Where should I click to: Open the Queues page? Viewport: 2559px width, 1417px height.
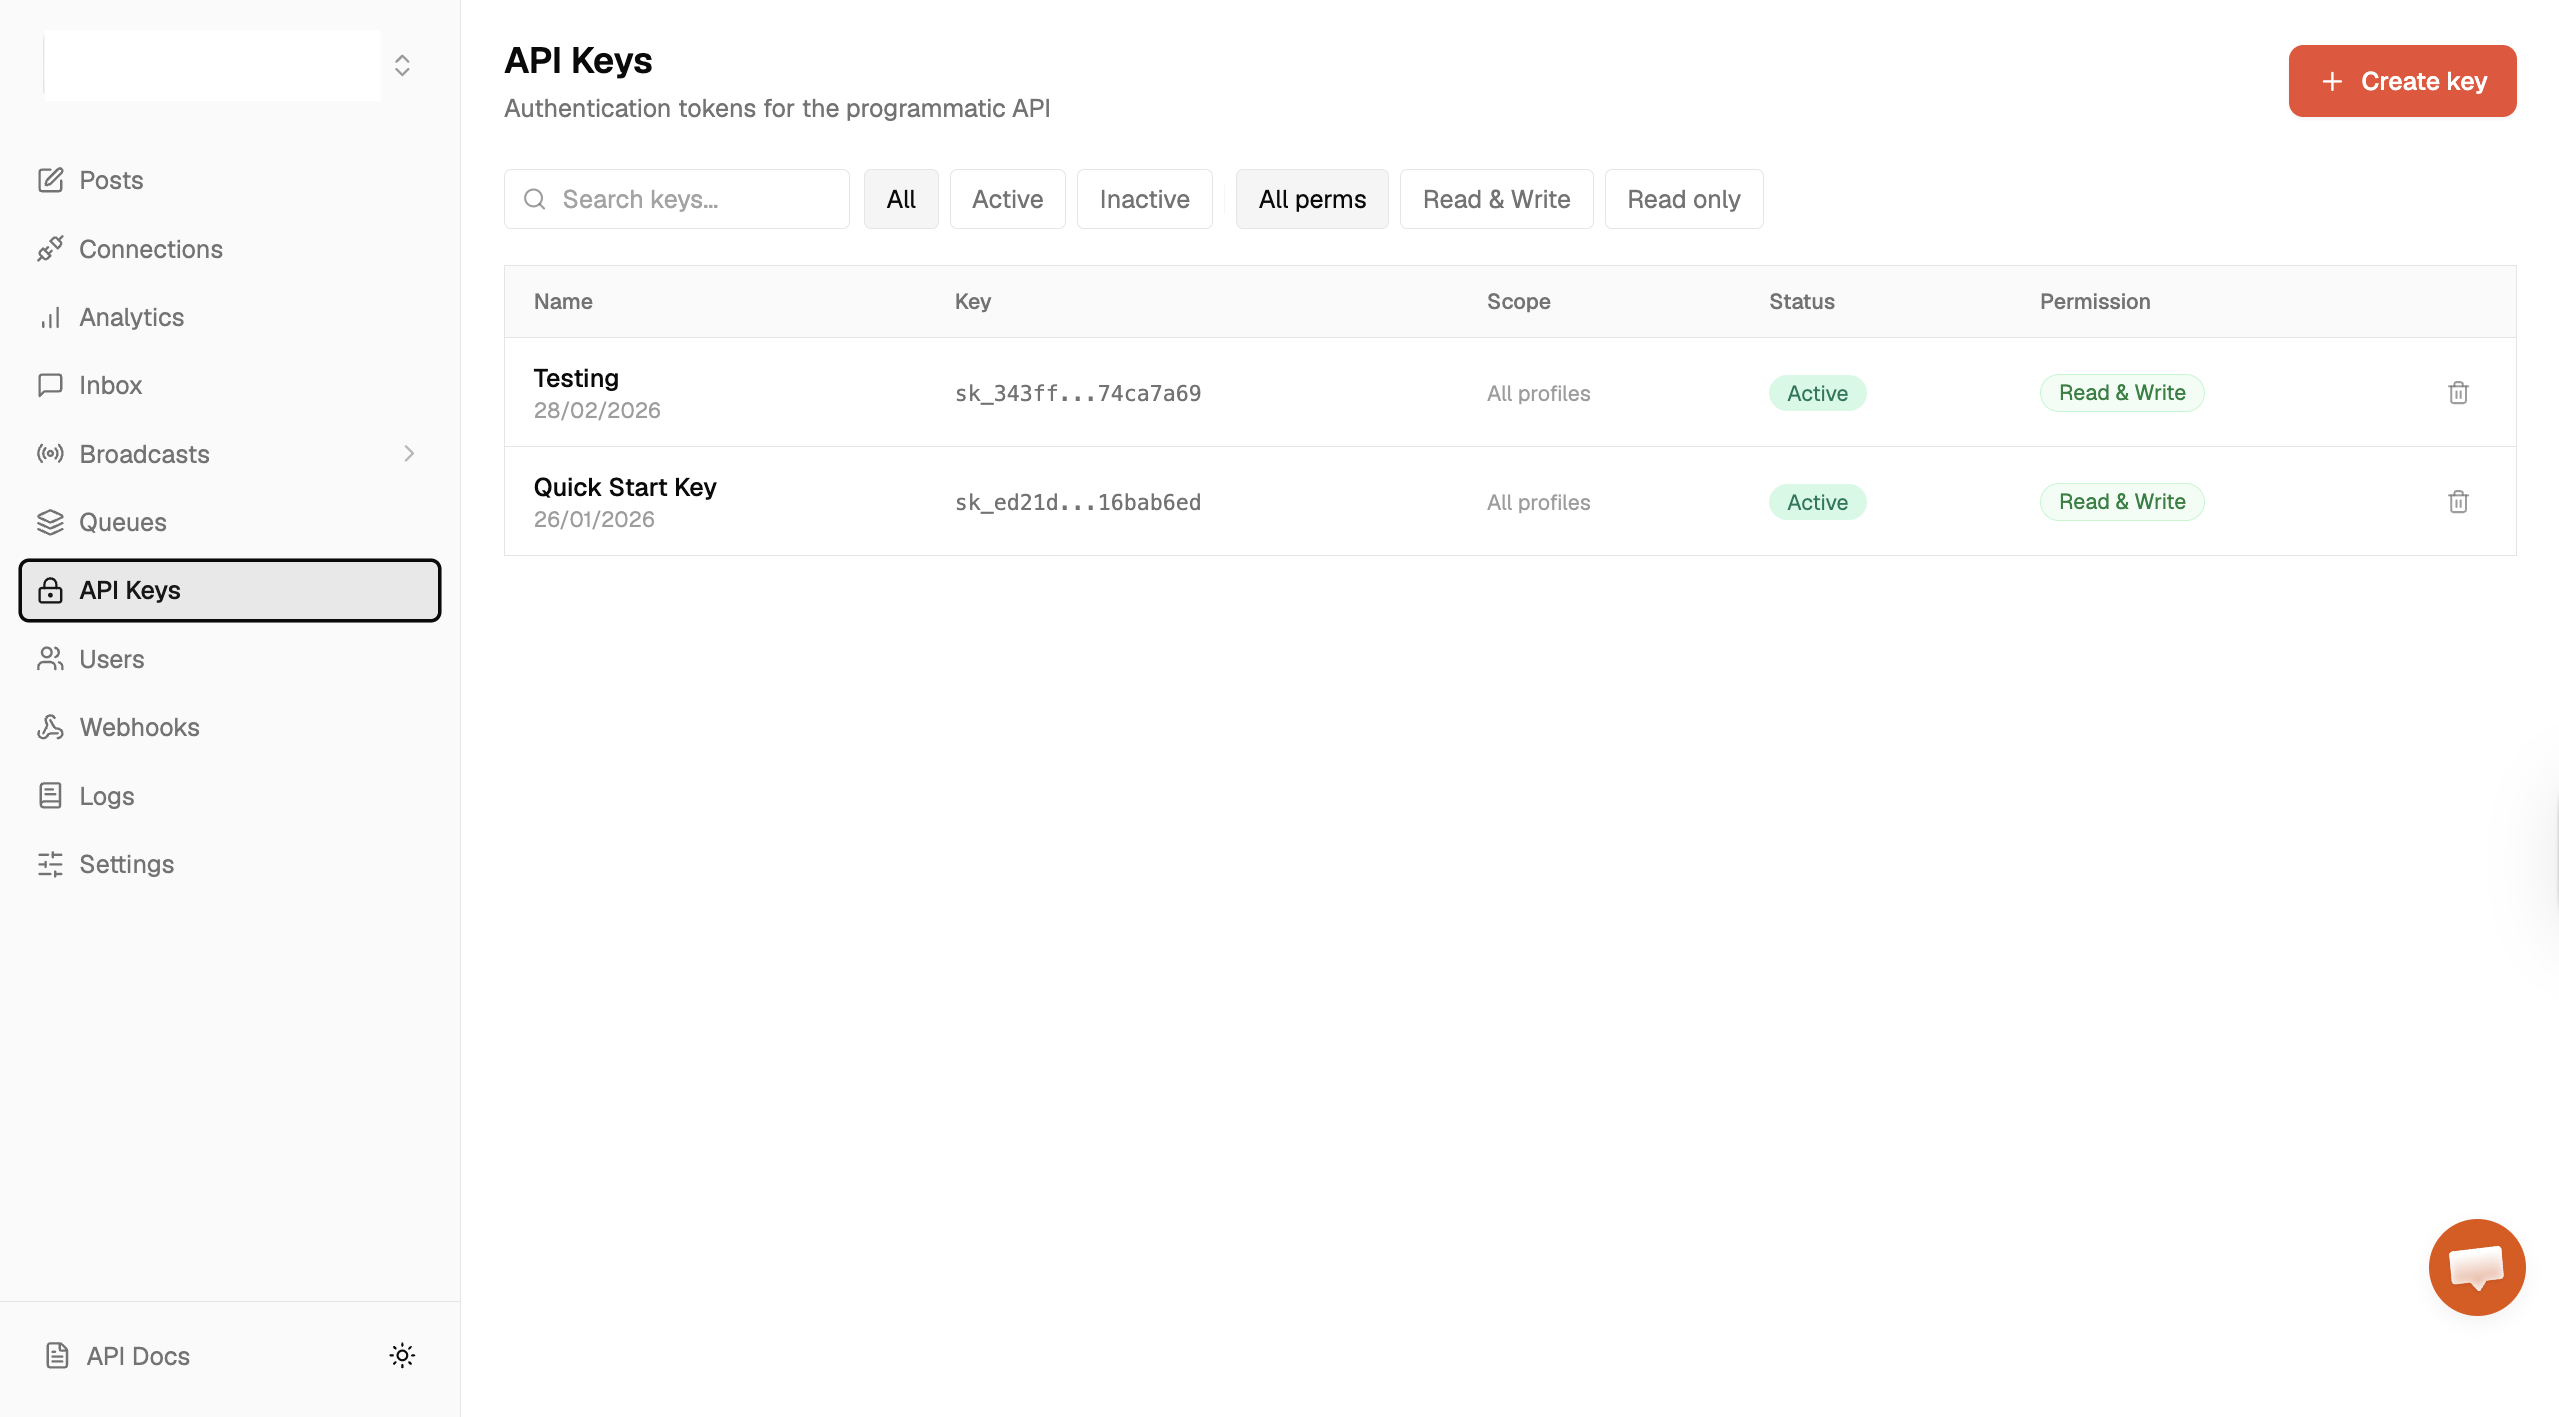tap(122, 522)
